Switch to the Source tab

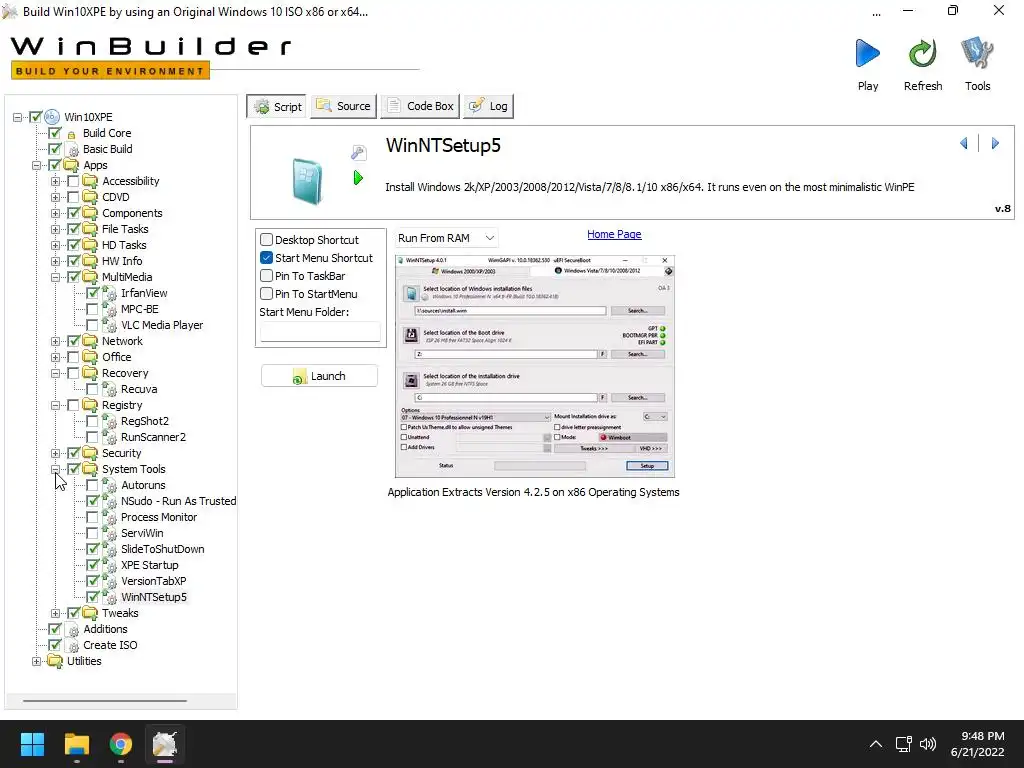click(x=344, y=106)
